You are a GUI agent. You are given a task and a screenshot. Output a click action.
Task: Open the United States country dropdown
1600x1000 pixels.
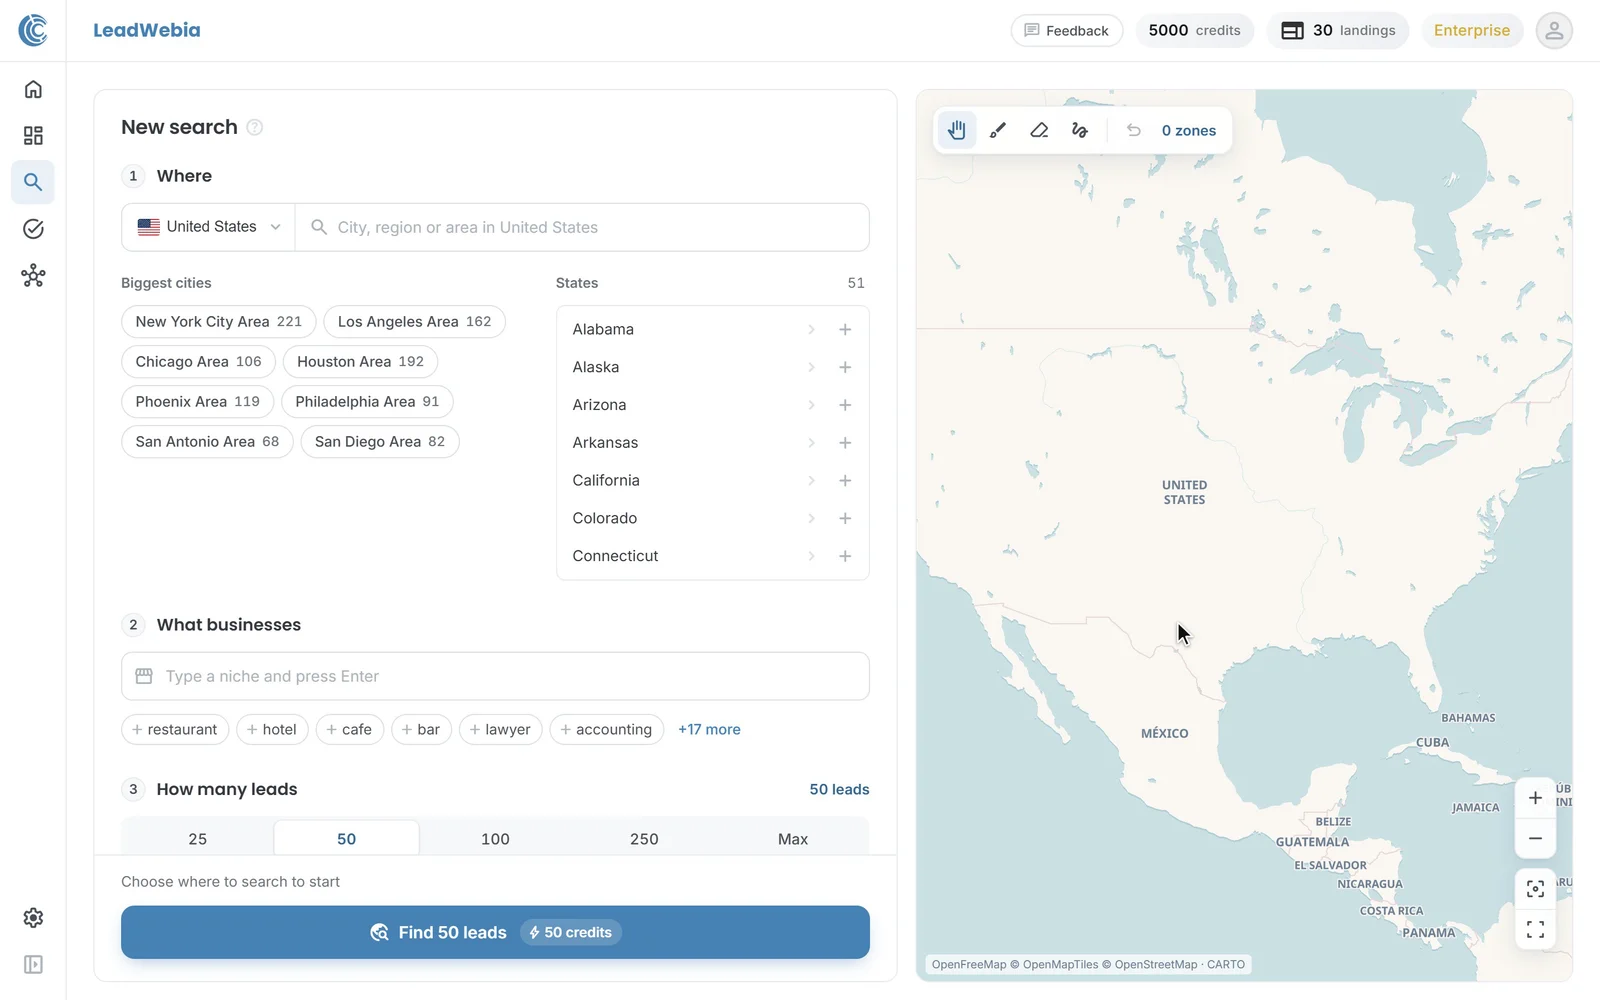click(208, 227)
